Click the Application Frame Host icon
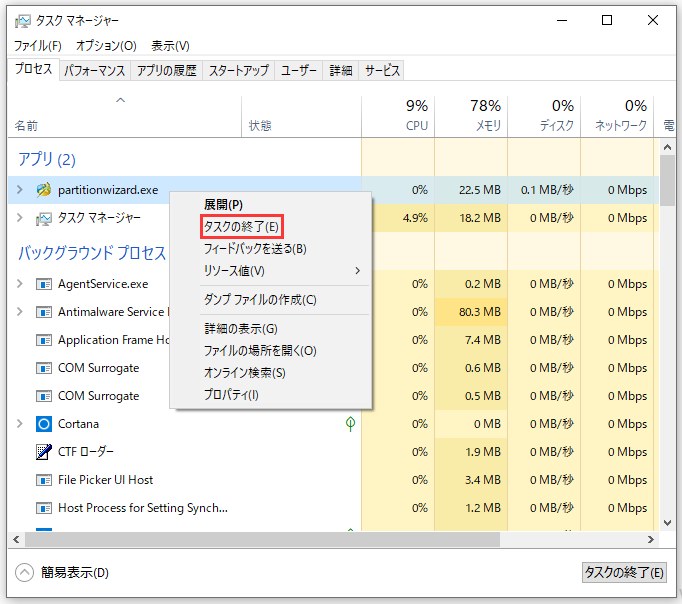The image size is (682, 604). coord(43,340)
